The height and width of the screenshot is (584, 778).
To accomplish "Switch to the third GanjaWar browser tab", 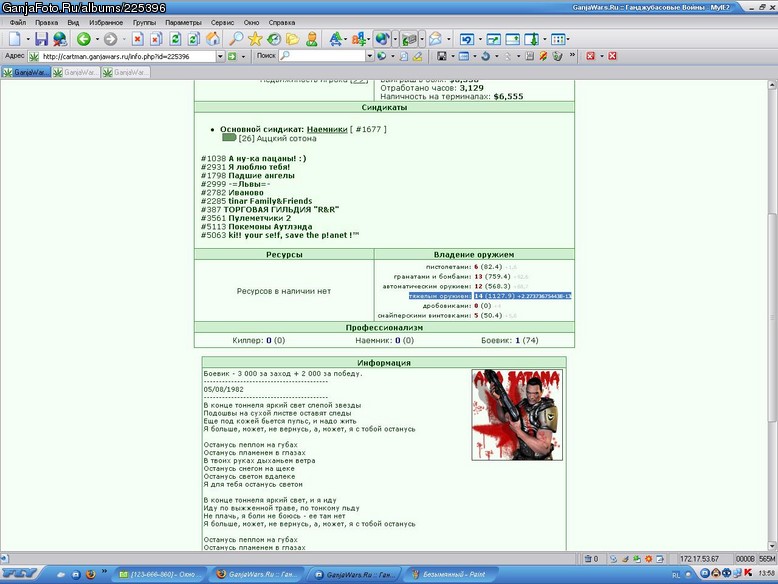I will 126,72.
